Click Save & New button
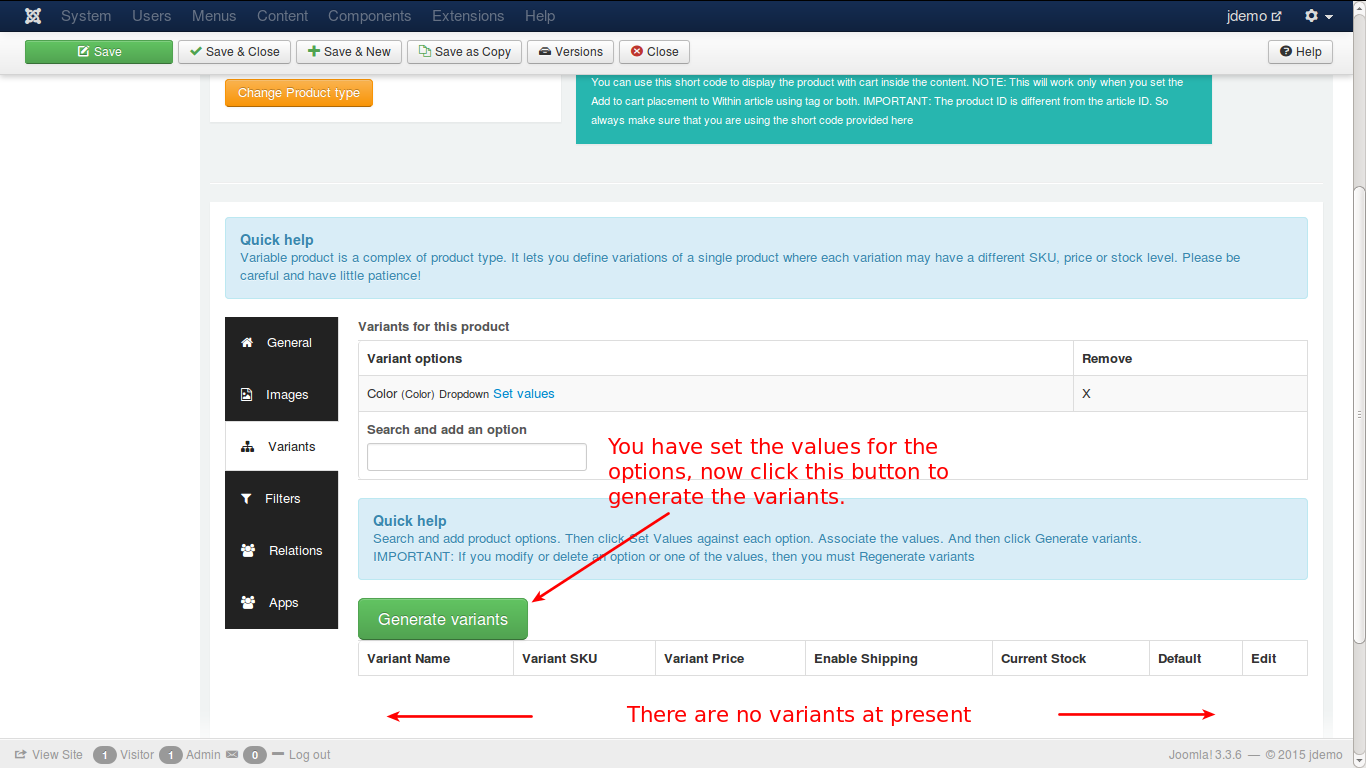The width and height of the screenshot is (1366, 768). [349, 52]
